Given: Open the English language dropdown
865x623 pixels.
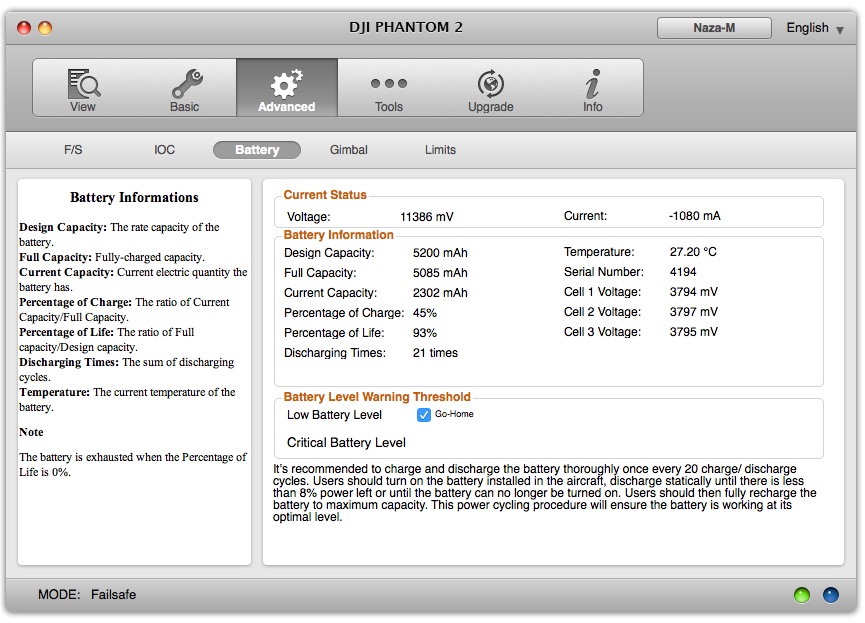Looking at the screenshot, I should 815,28.
